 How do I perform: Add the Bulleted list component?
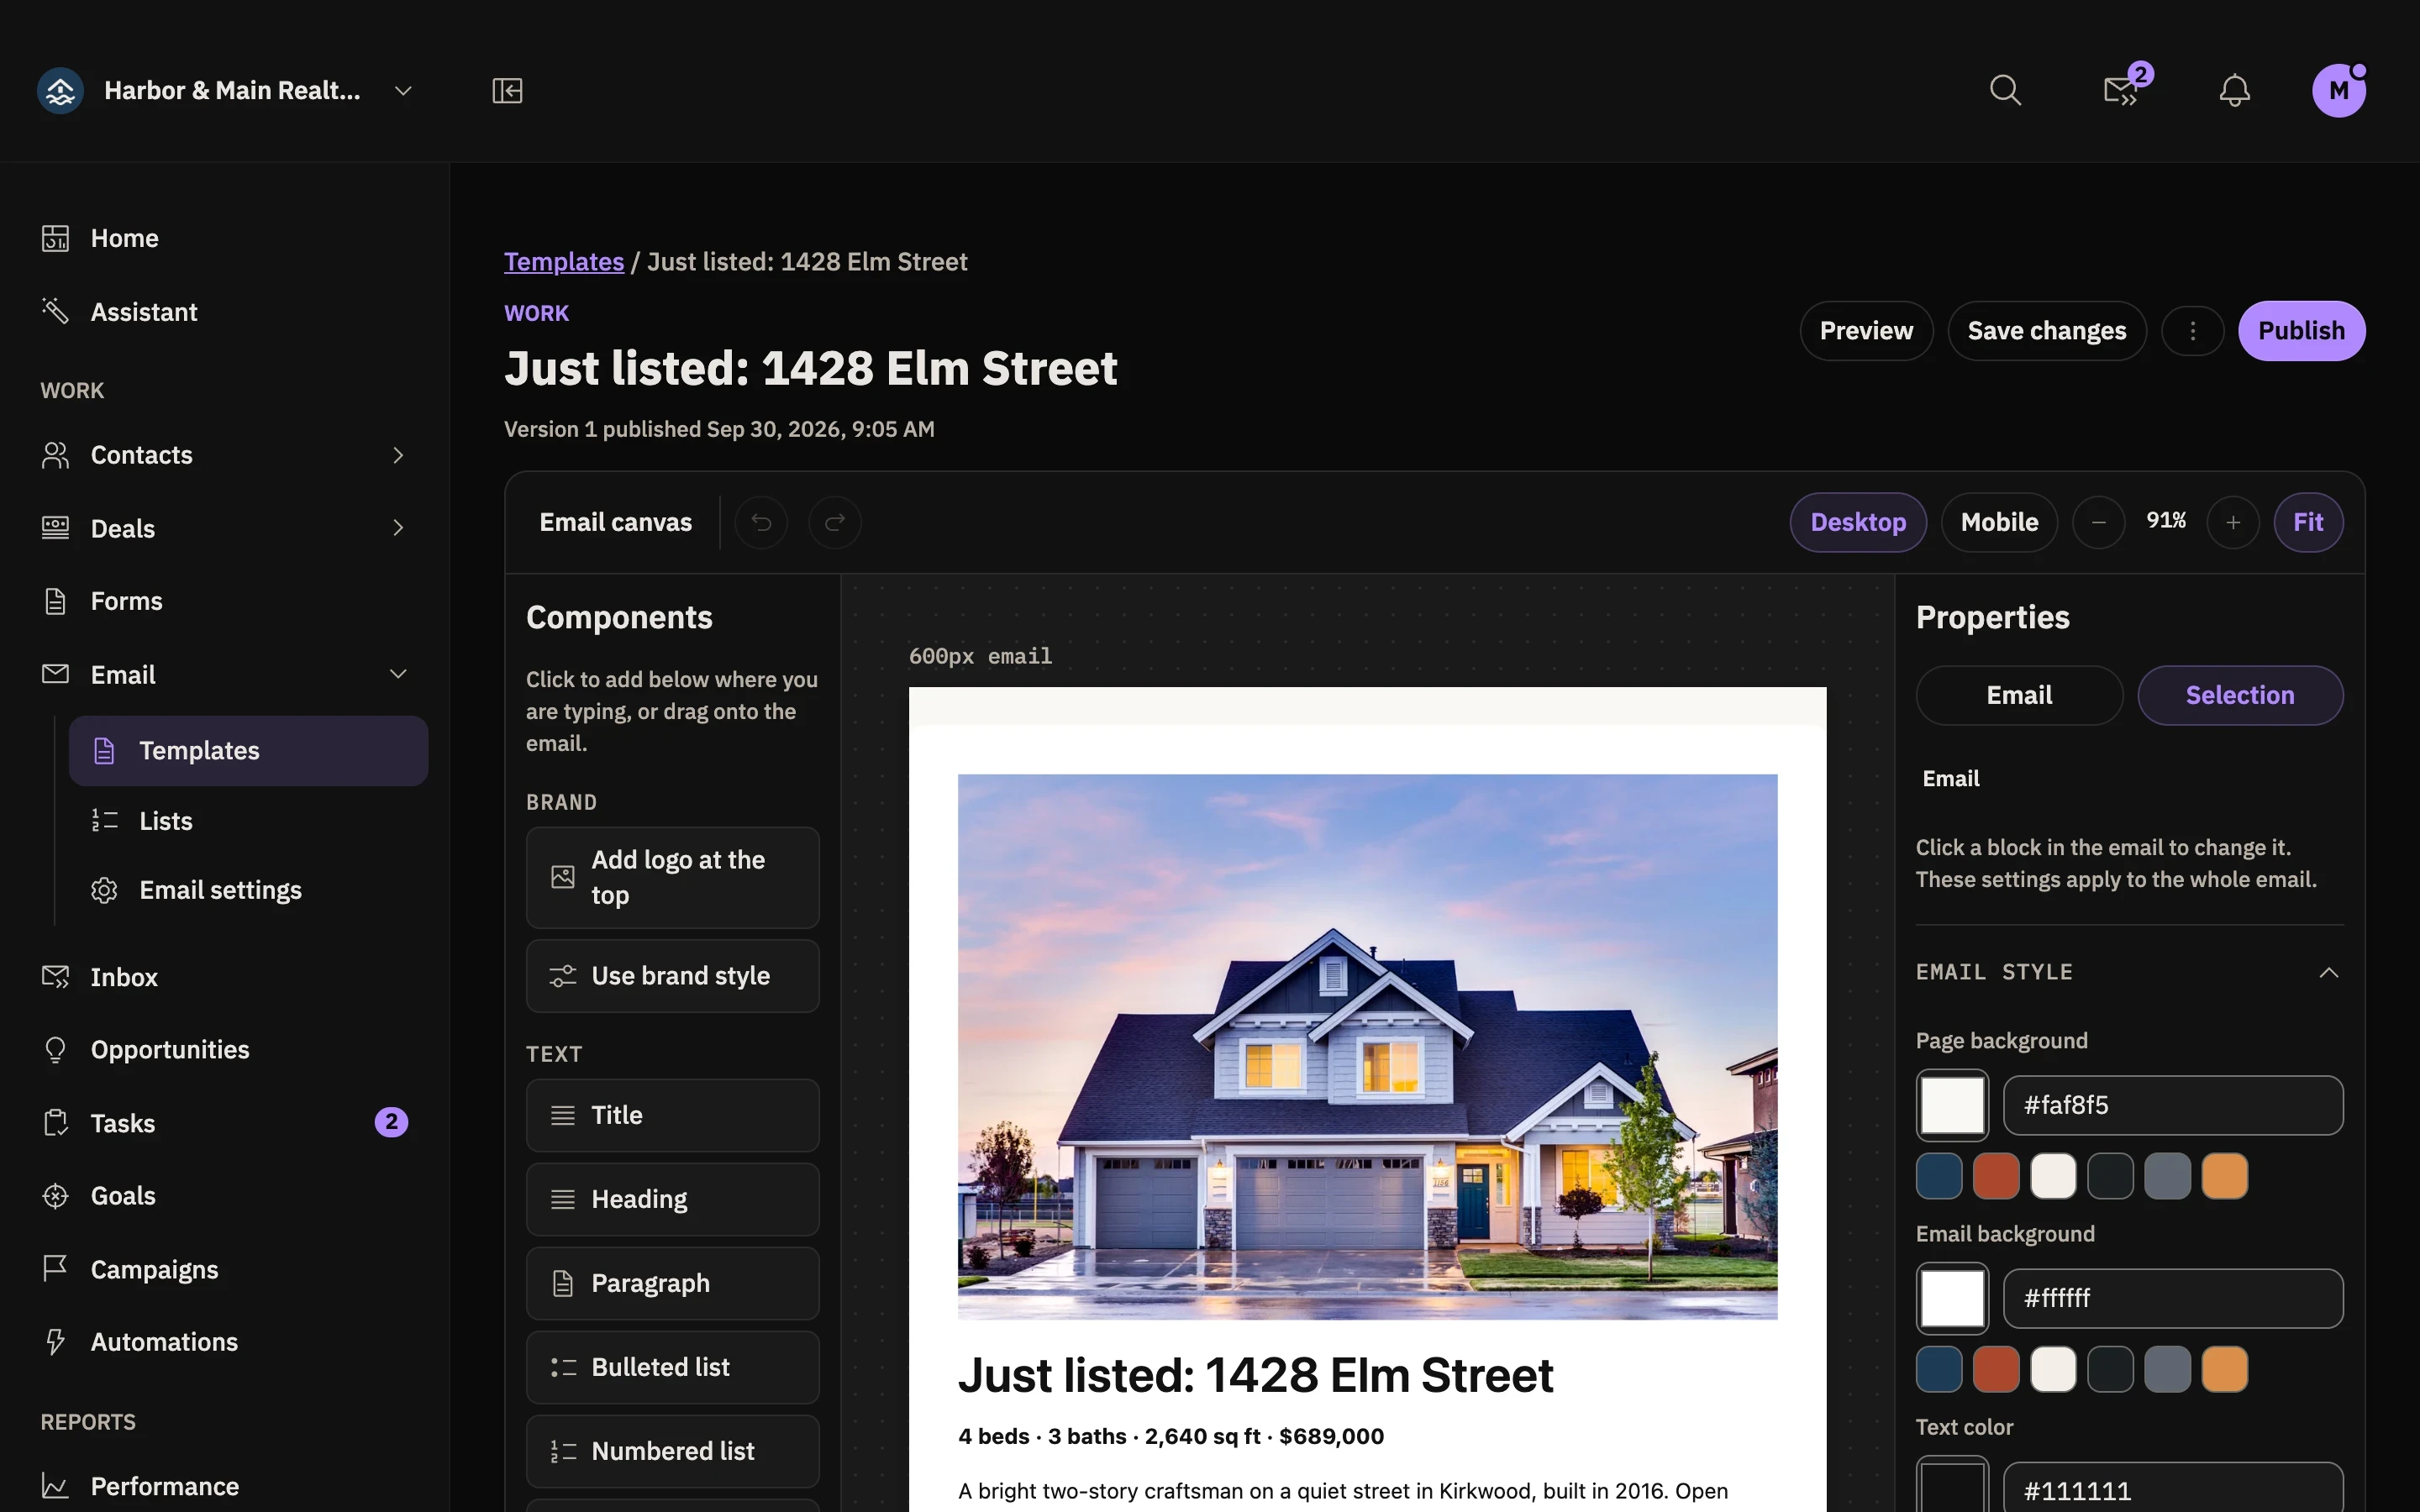coord(672,1367)
